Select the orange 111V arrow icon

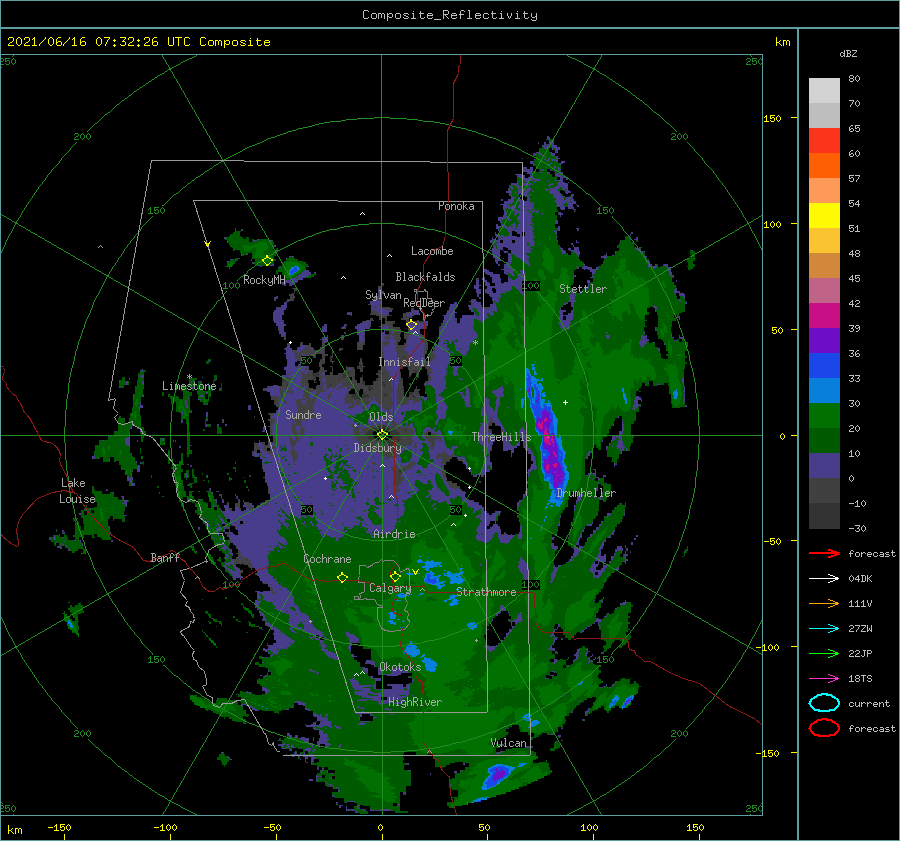pyautogui.click(x=824, y=603)
